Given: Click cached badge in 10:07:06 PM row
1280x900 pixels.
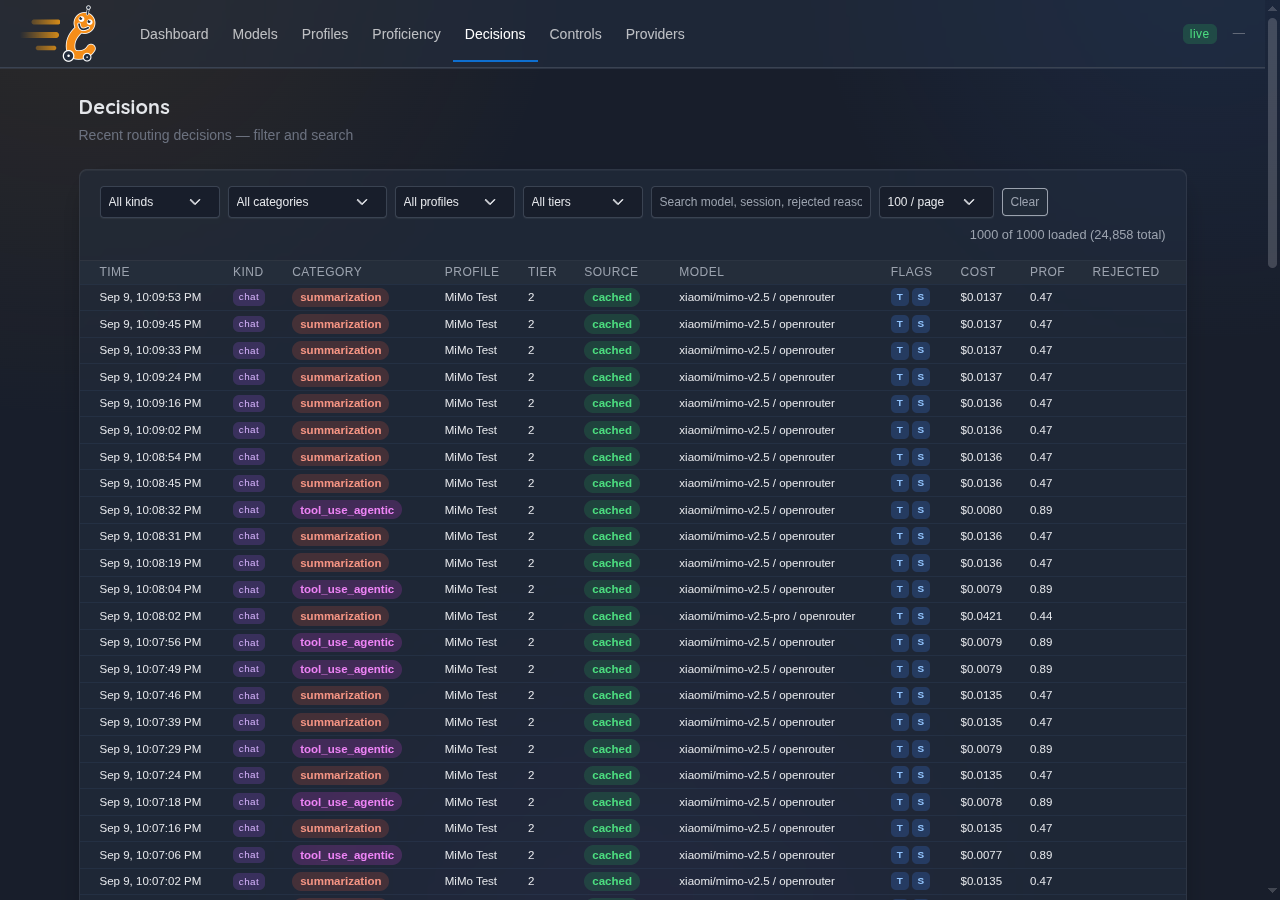Looking at the screenshot, I should click(x=612, y=855).
